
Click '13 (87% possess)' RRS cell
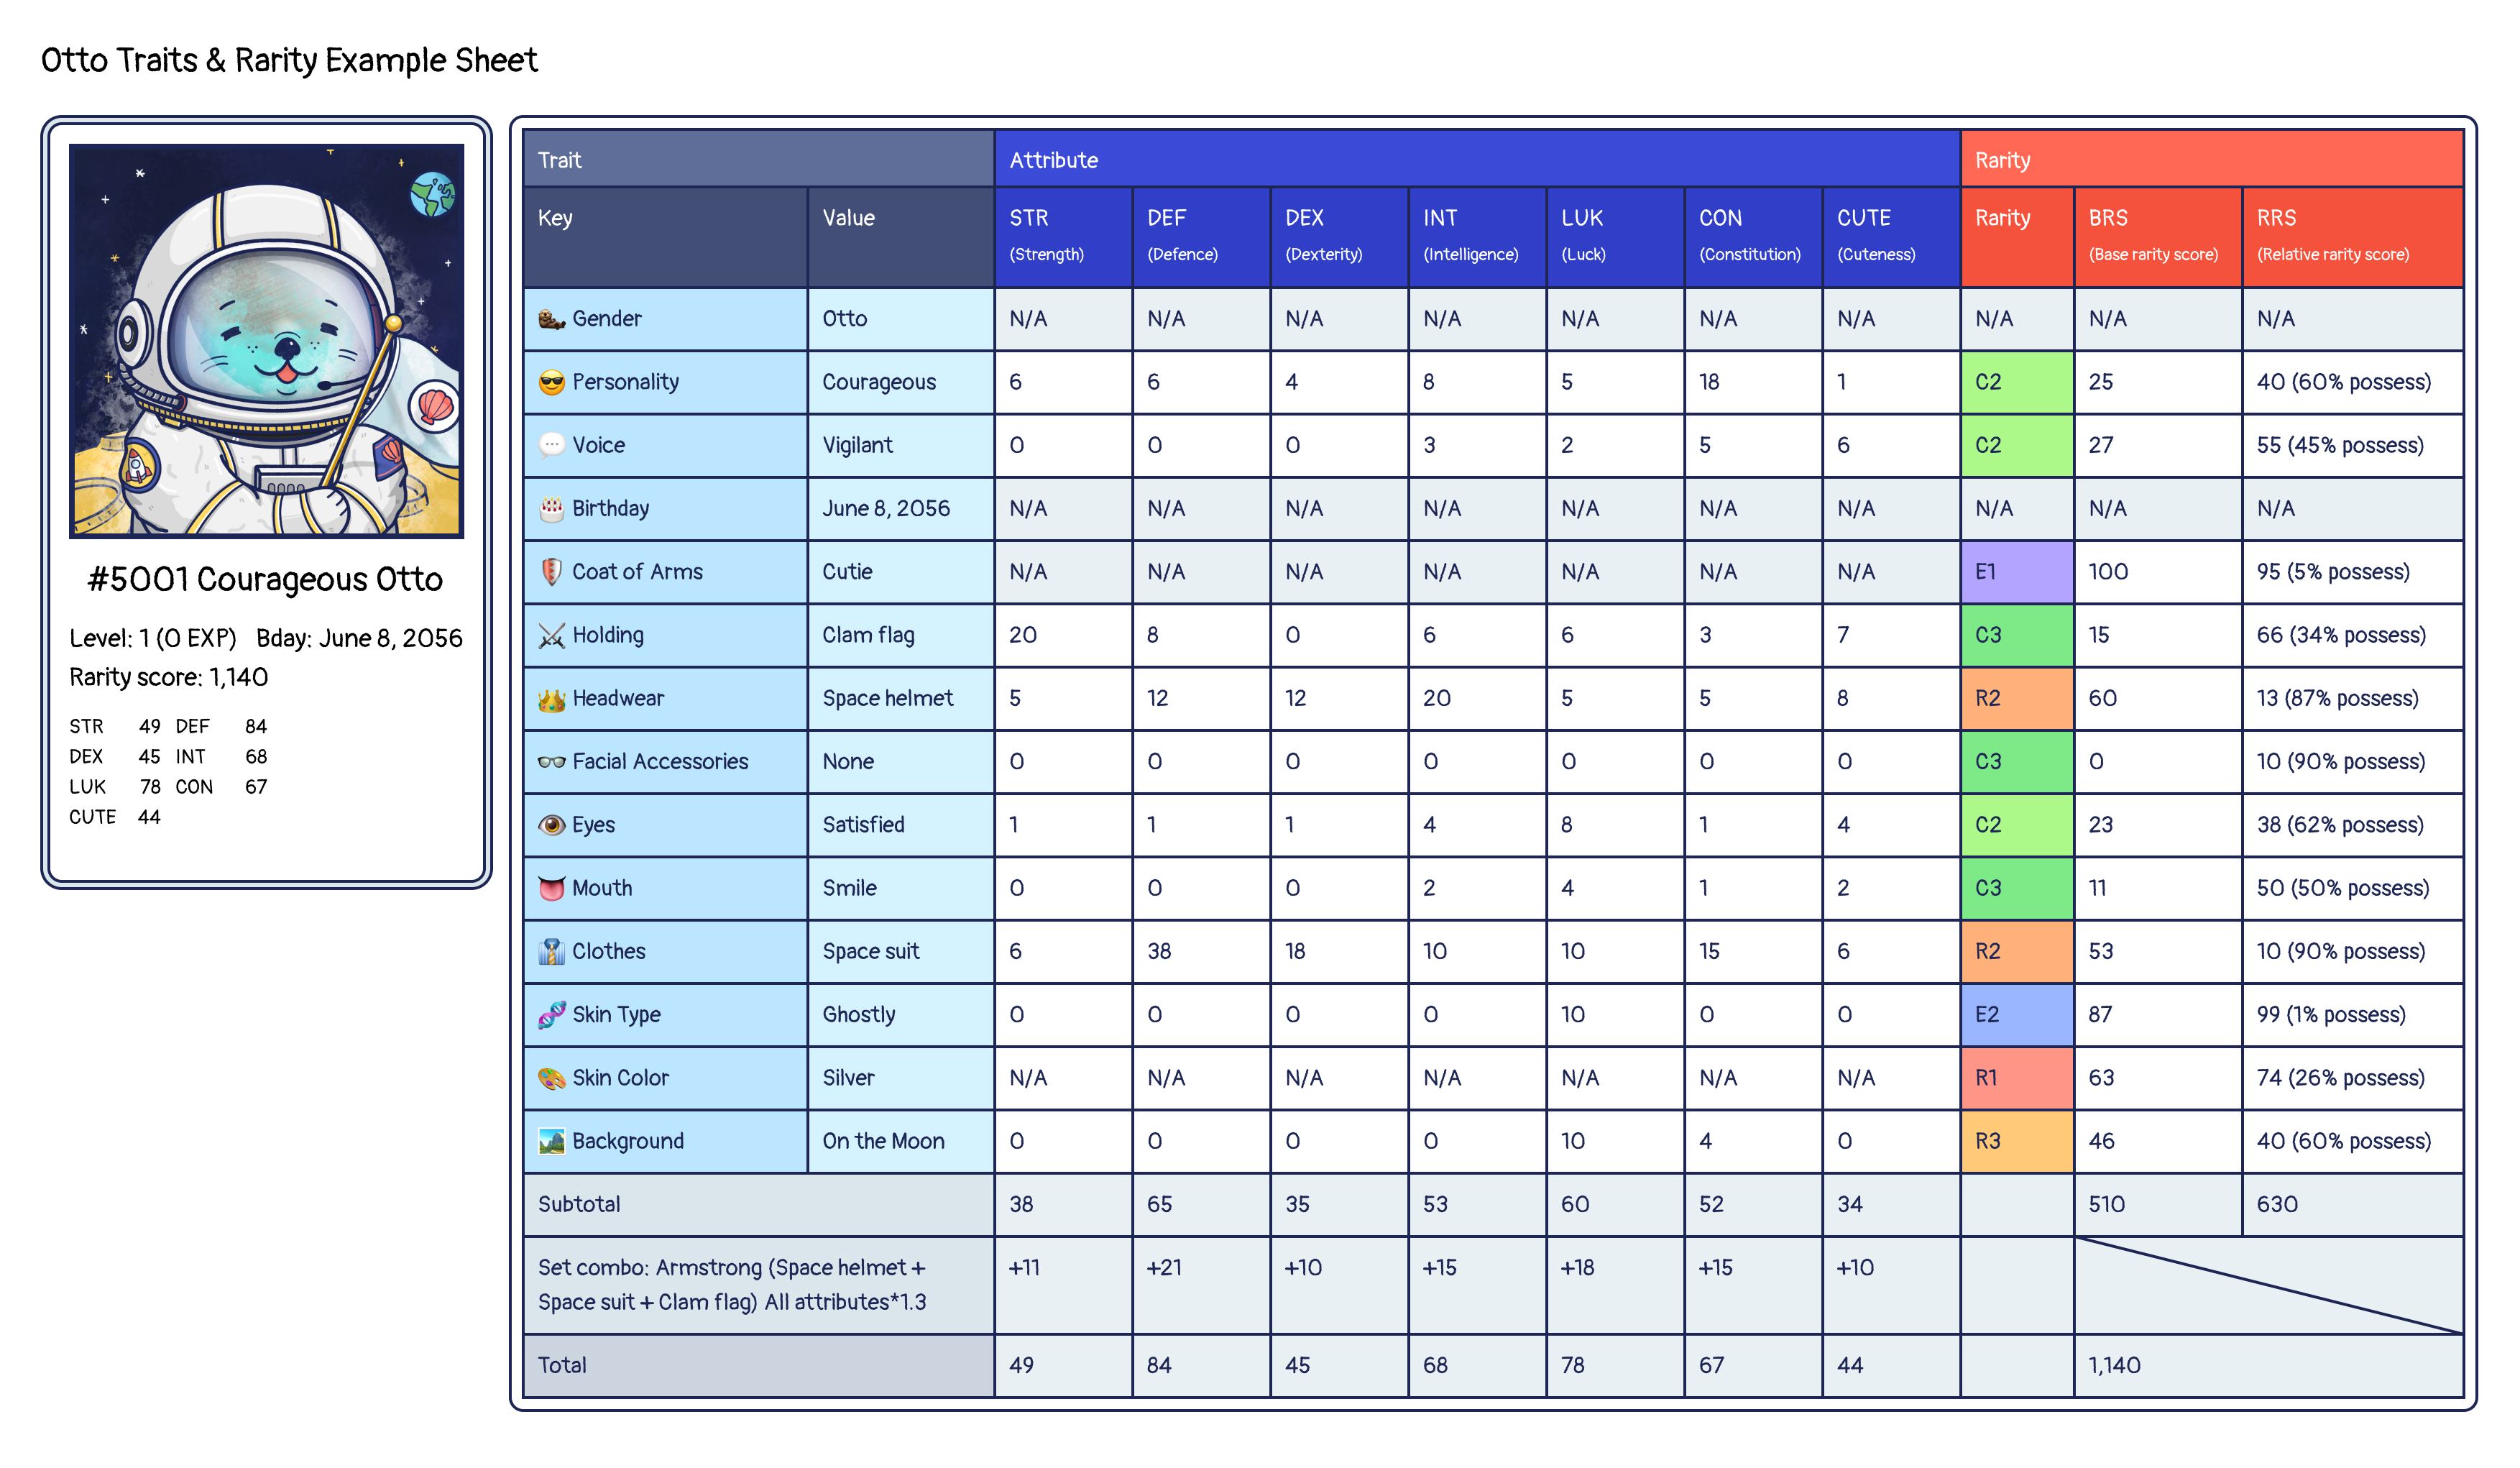point(2353,698)
